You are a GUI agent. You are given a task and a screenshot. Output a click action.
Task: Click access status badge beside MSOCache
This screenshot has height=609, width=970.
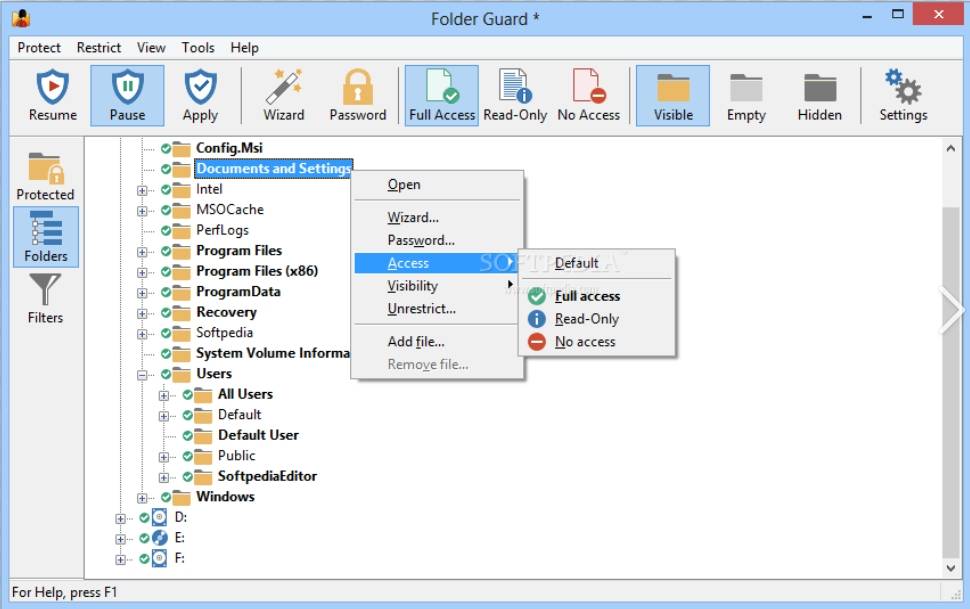click(x=166, y=210)
